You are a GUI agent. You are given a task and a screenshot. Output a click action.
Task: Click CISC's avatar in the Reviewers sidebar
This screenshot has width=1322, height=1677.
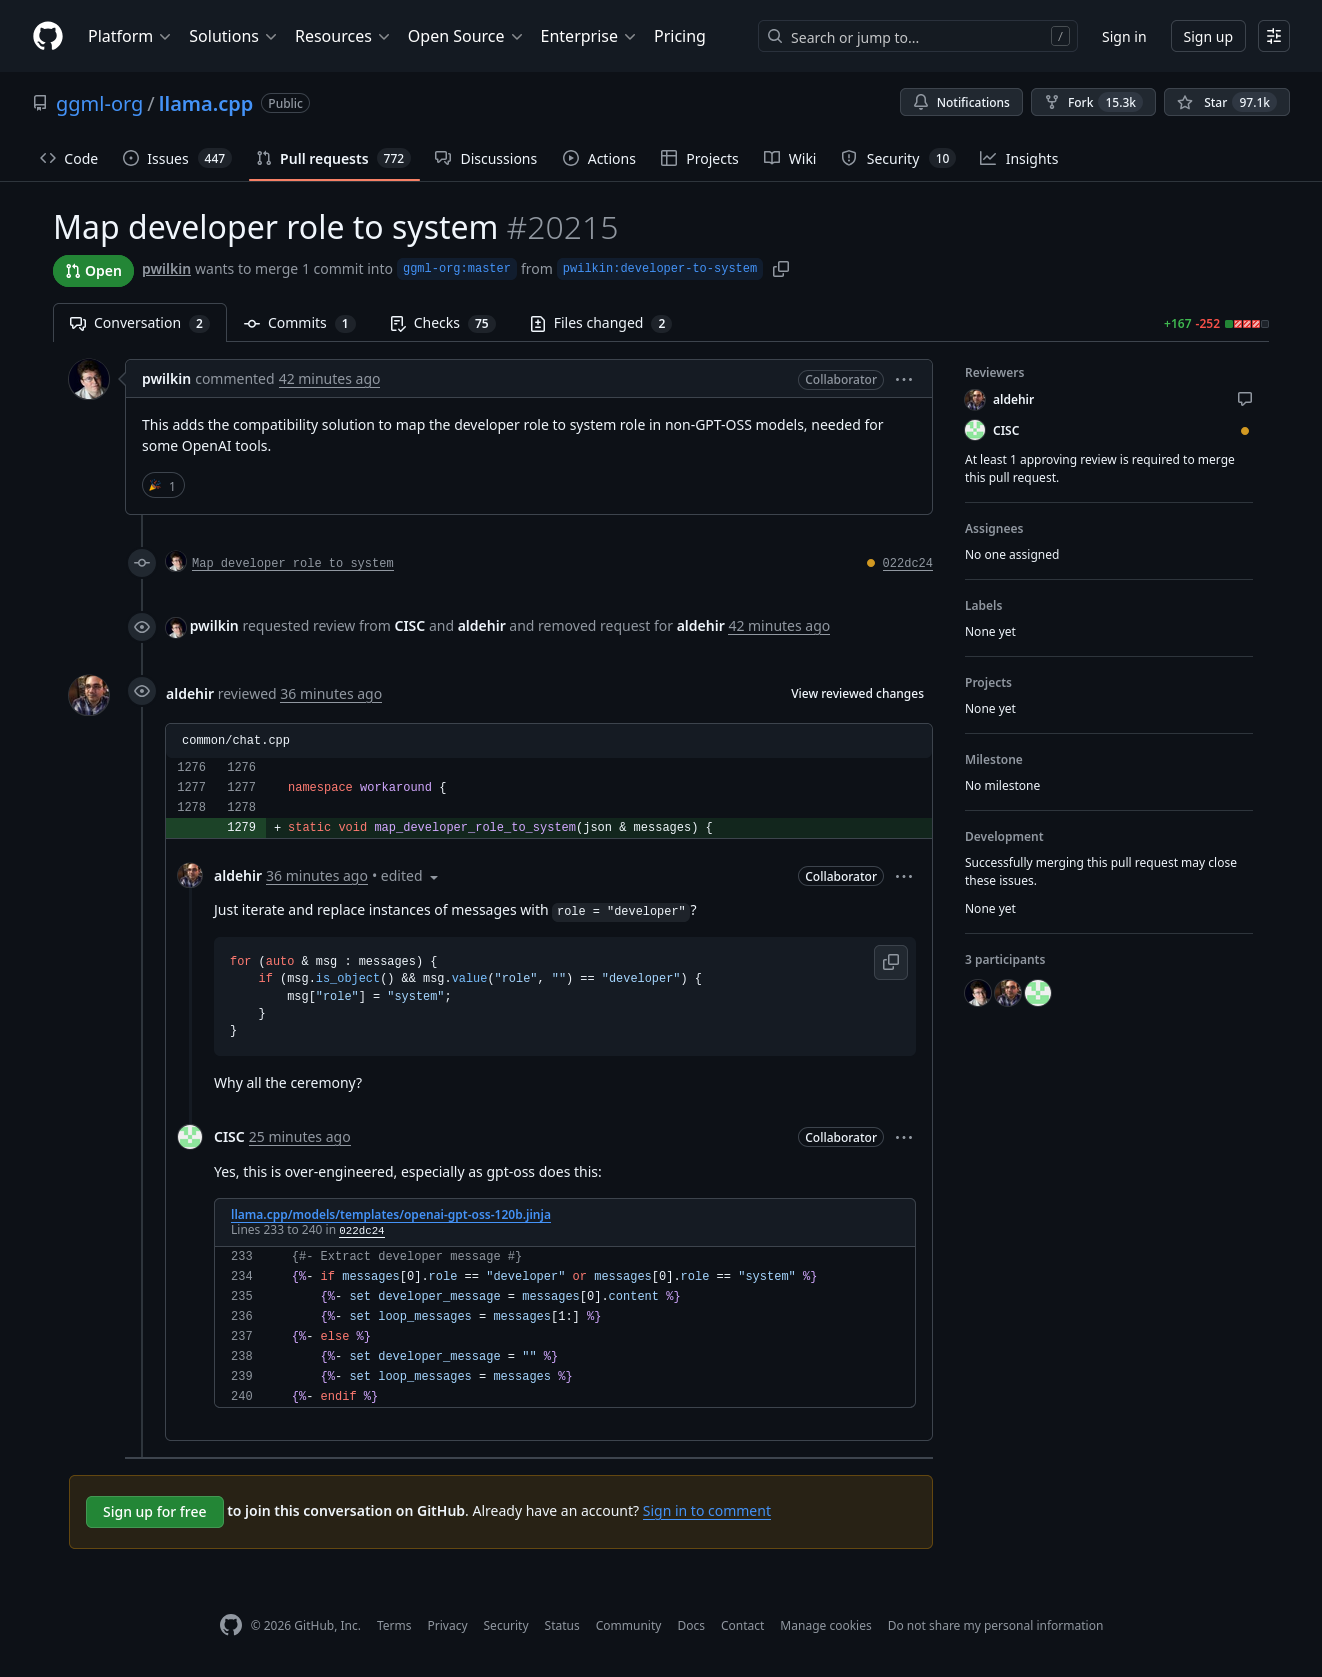(975, 430)
